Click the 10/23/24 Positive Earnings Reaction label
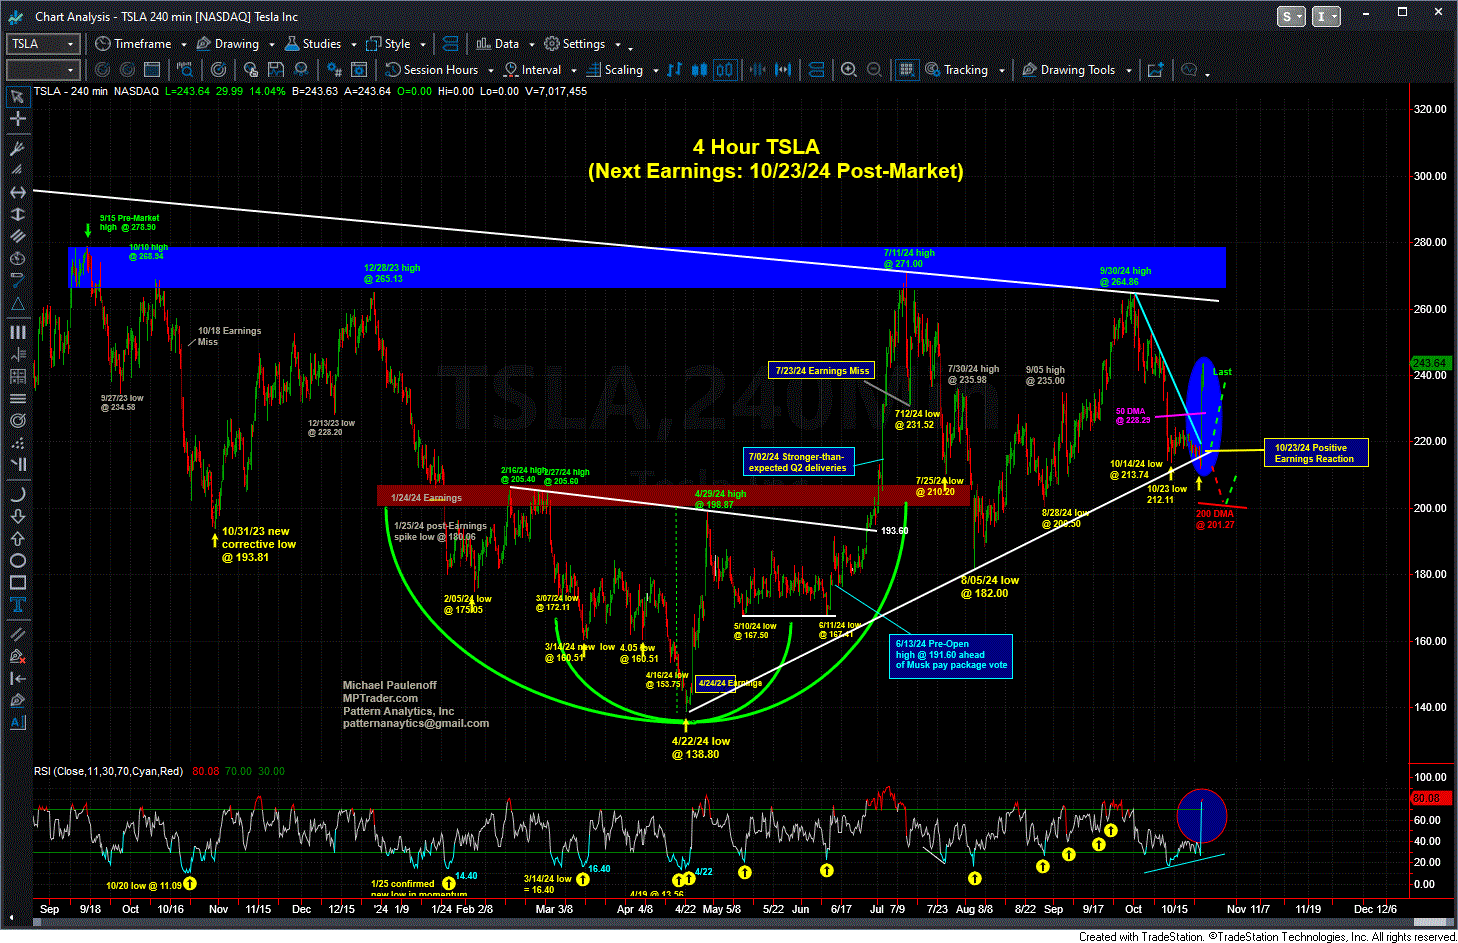The width and height of the screenshot is (1458, 943). (1316, 453)
